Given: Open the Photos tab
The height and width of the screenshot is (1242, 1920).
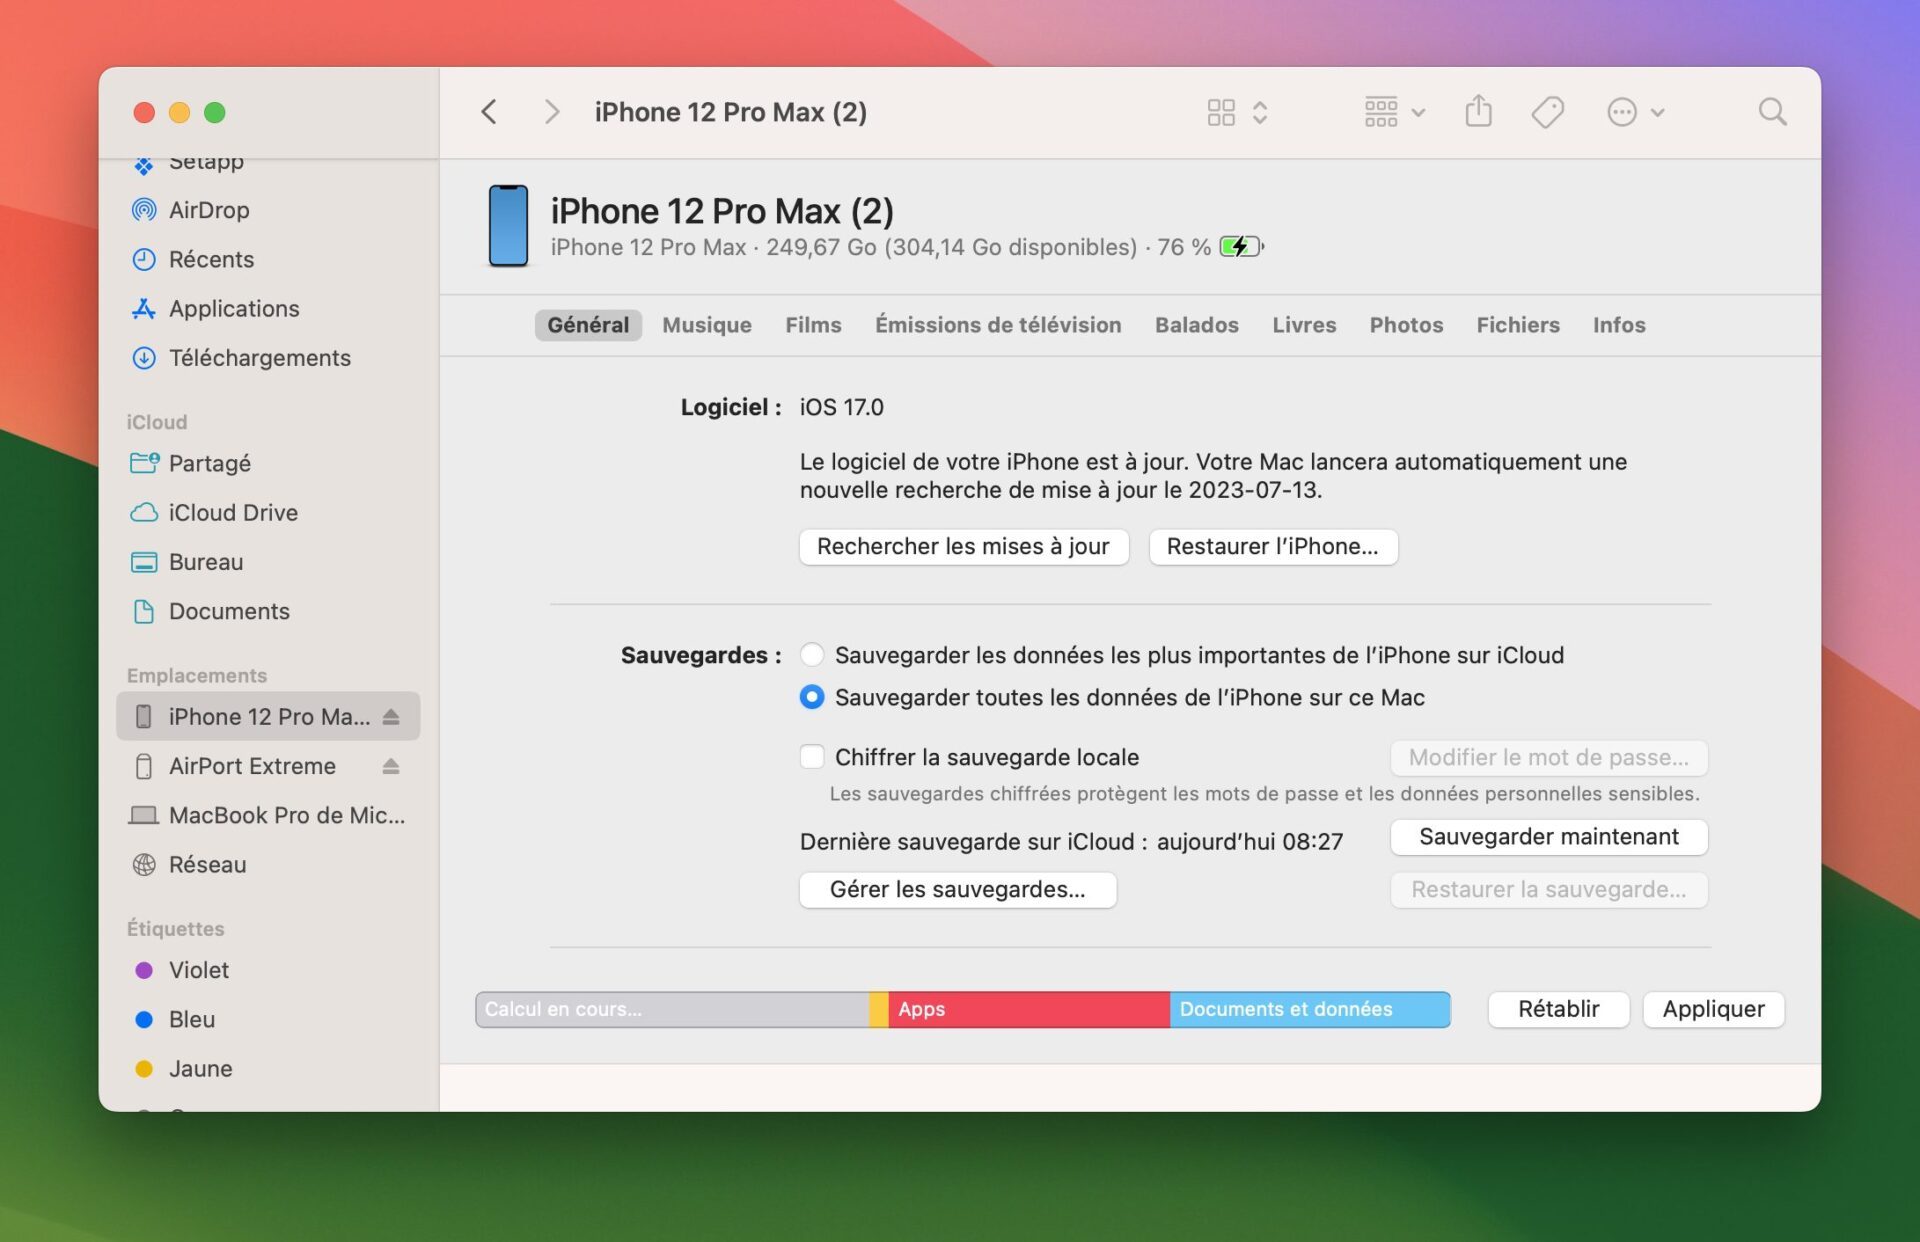Looking at the screenshot, I should tap(1406, 325).
